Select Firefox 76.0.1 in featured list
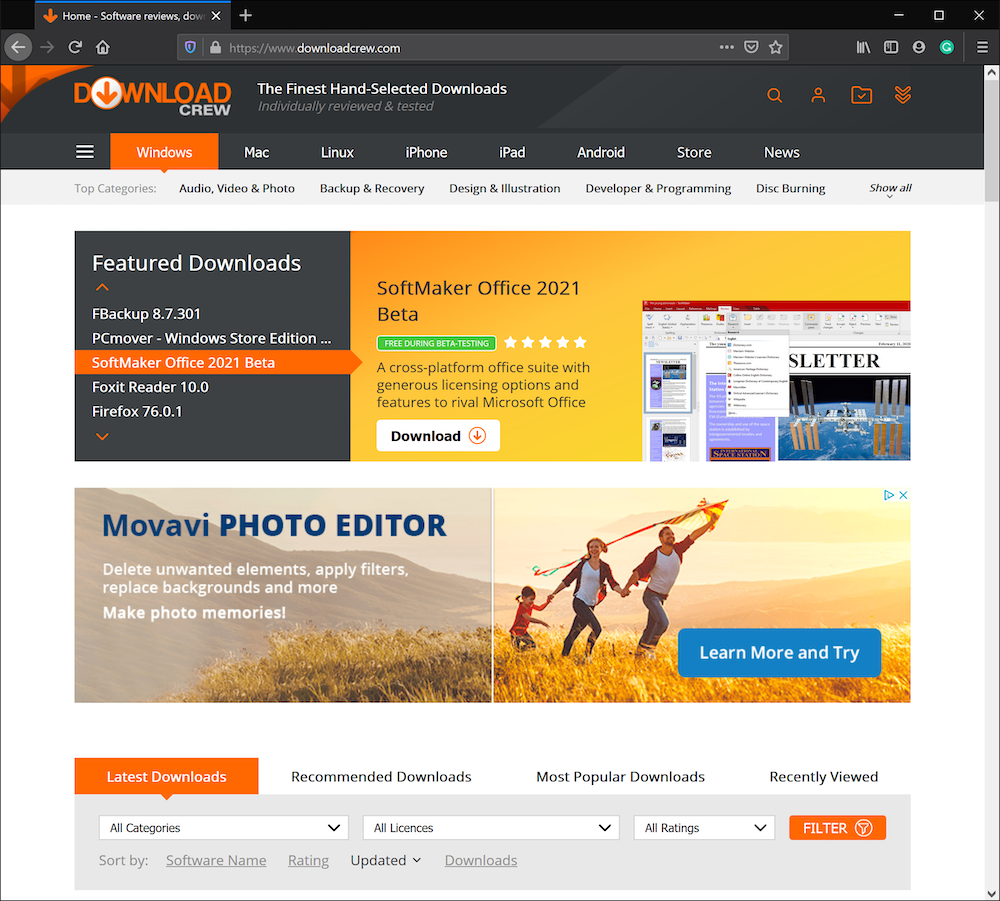 click(137, 411)
